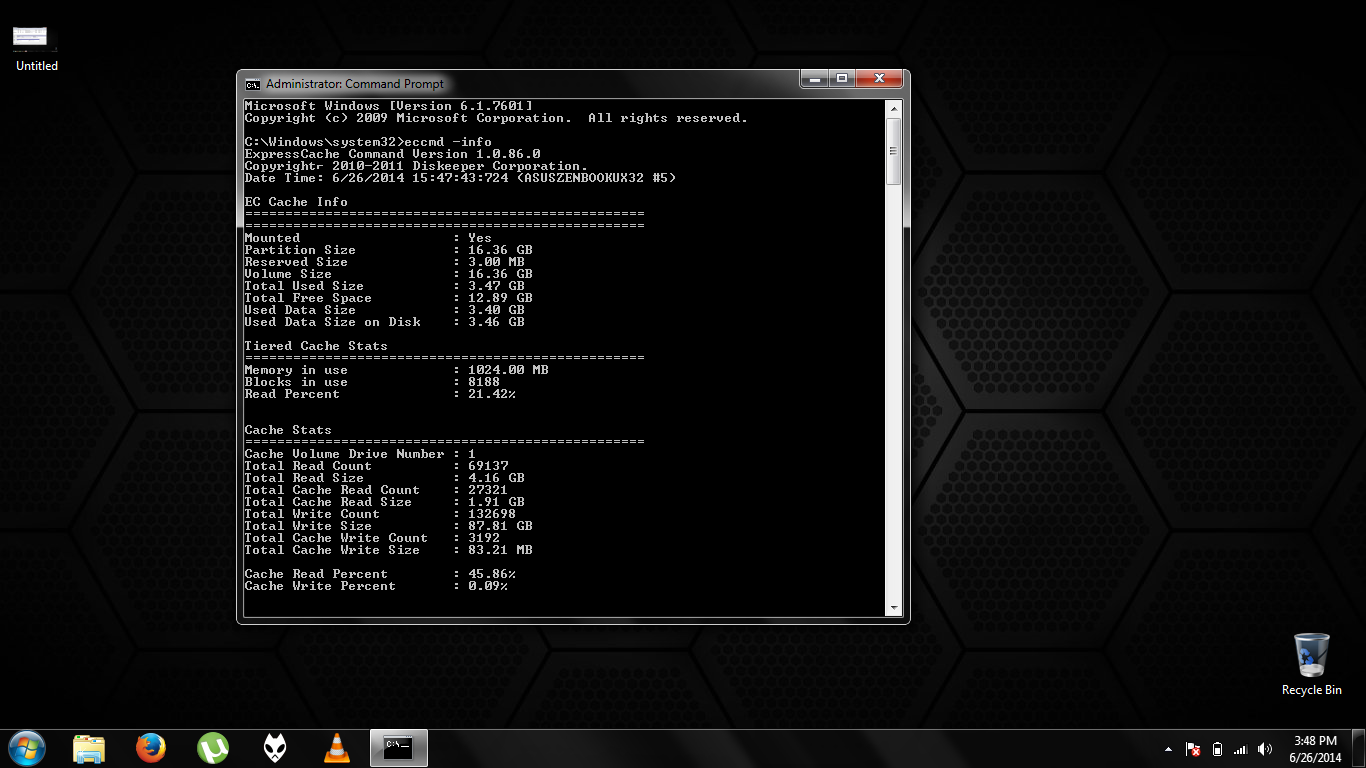
Task: Open foobar2000 alien icon in taskbar
Action: [275, 748]
